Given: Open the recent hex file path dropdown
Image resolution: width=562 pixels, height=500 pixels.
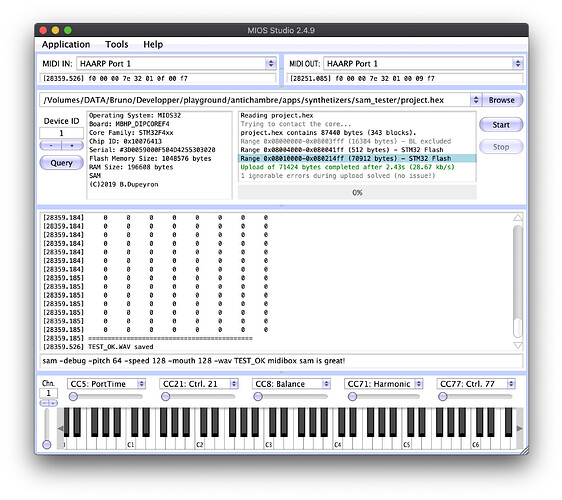Looking at the screenshot, I should (x=476, y=100).
